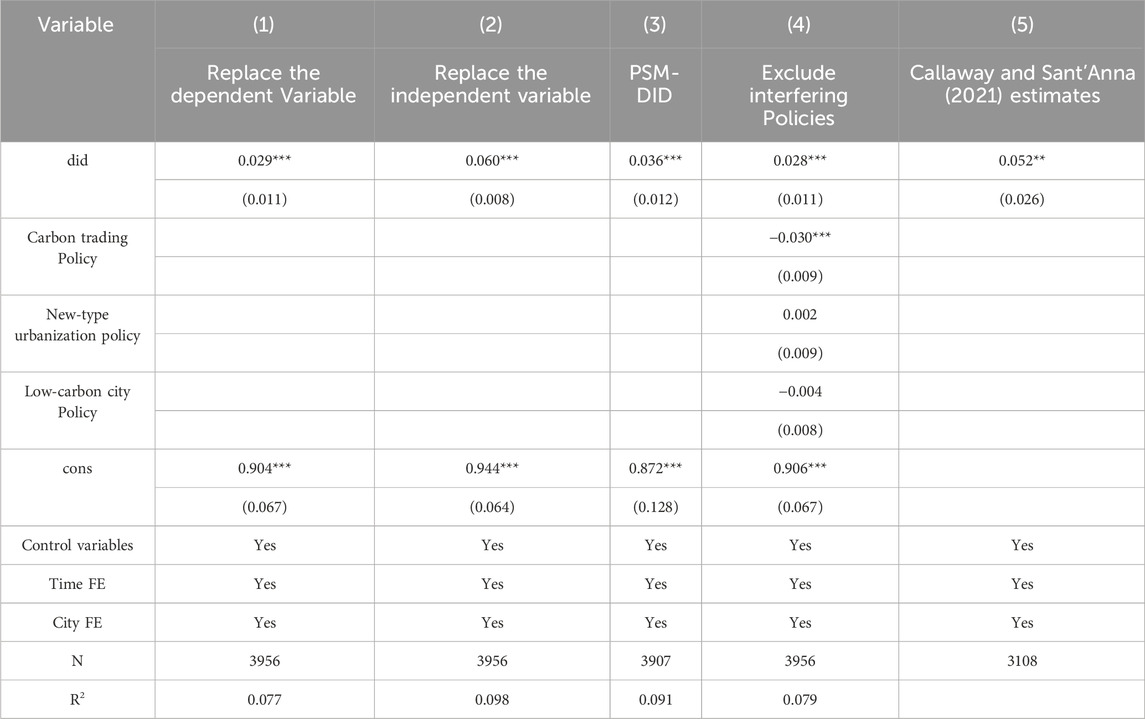Screen dimensions: 1145x719
Task: Click 'Exclude interfering Policies' header
Action: coord(799,96)
